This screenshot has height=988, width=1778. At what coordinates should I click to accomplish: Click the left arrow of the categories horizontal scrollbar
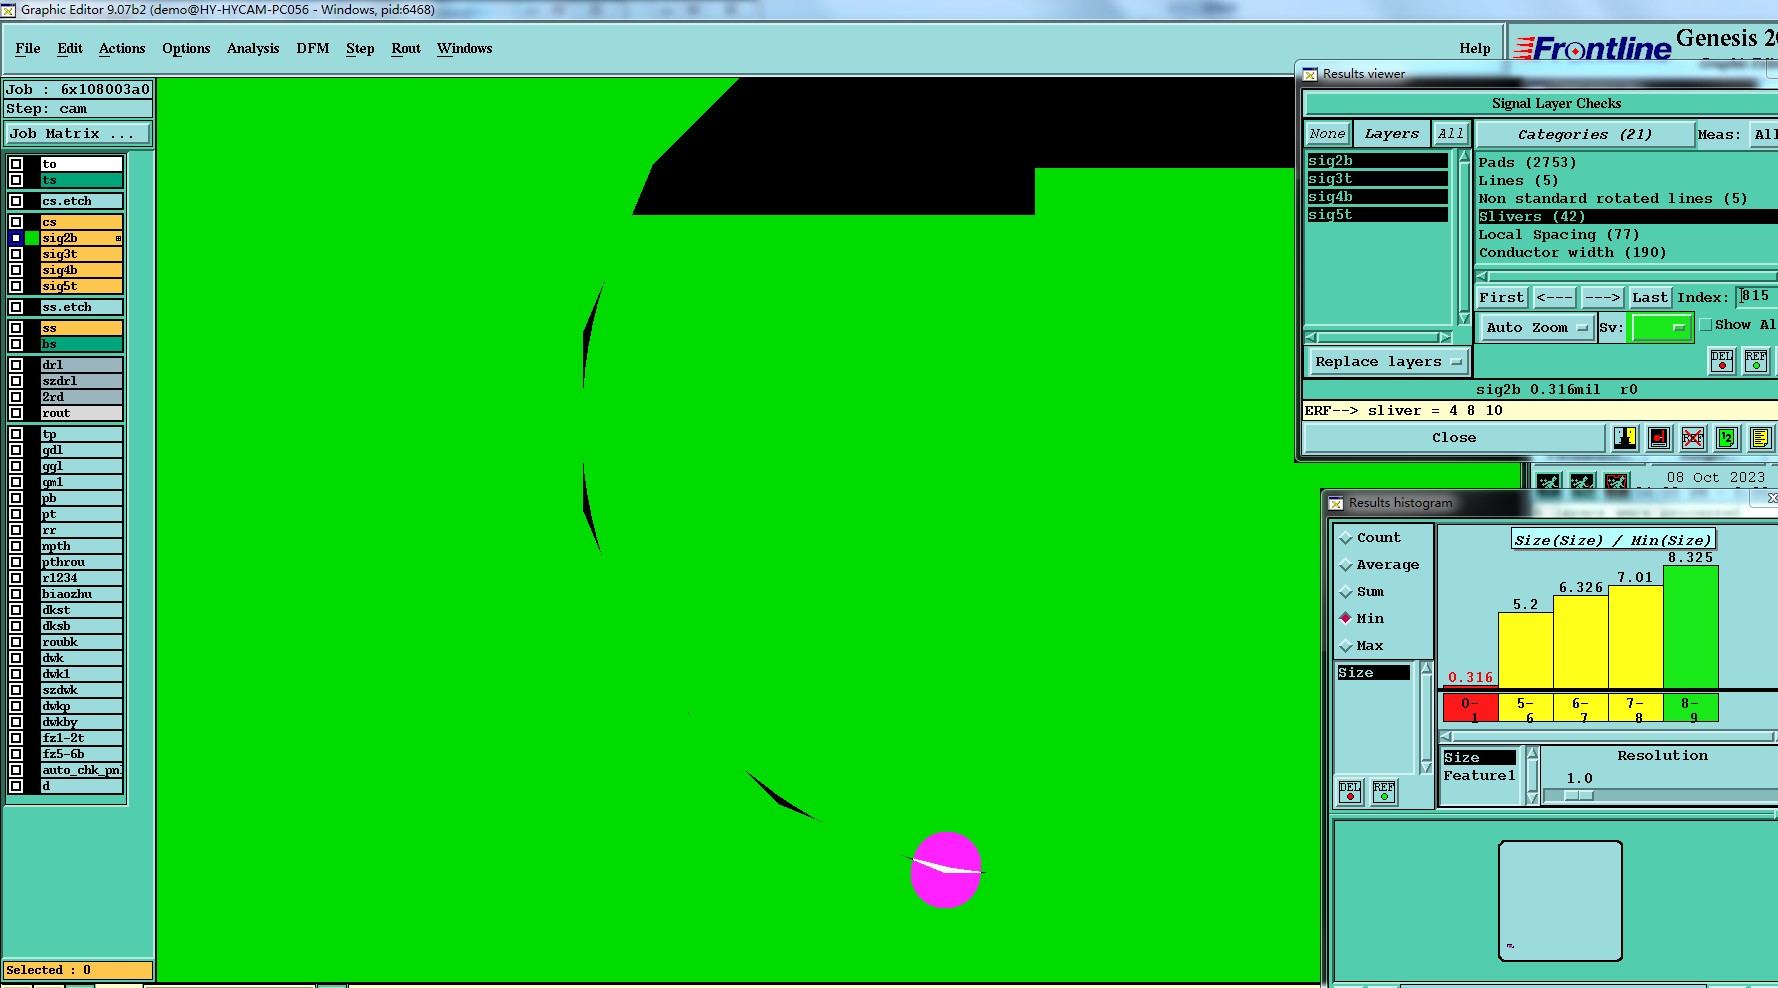1482,276
